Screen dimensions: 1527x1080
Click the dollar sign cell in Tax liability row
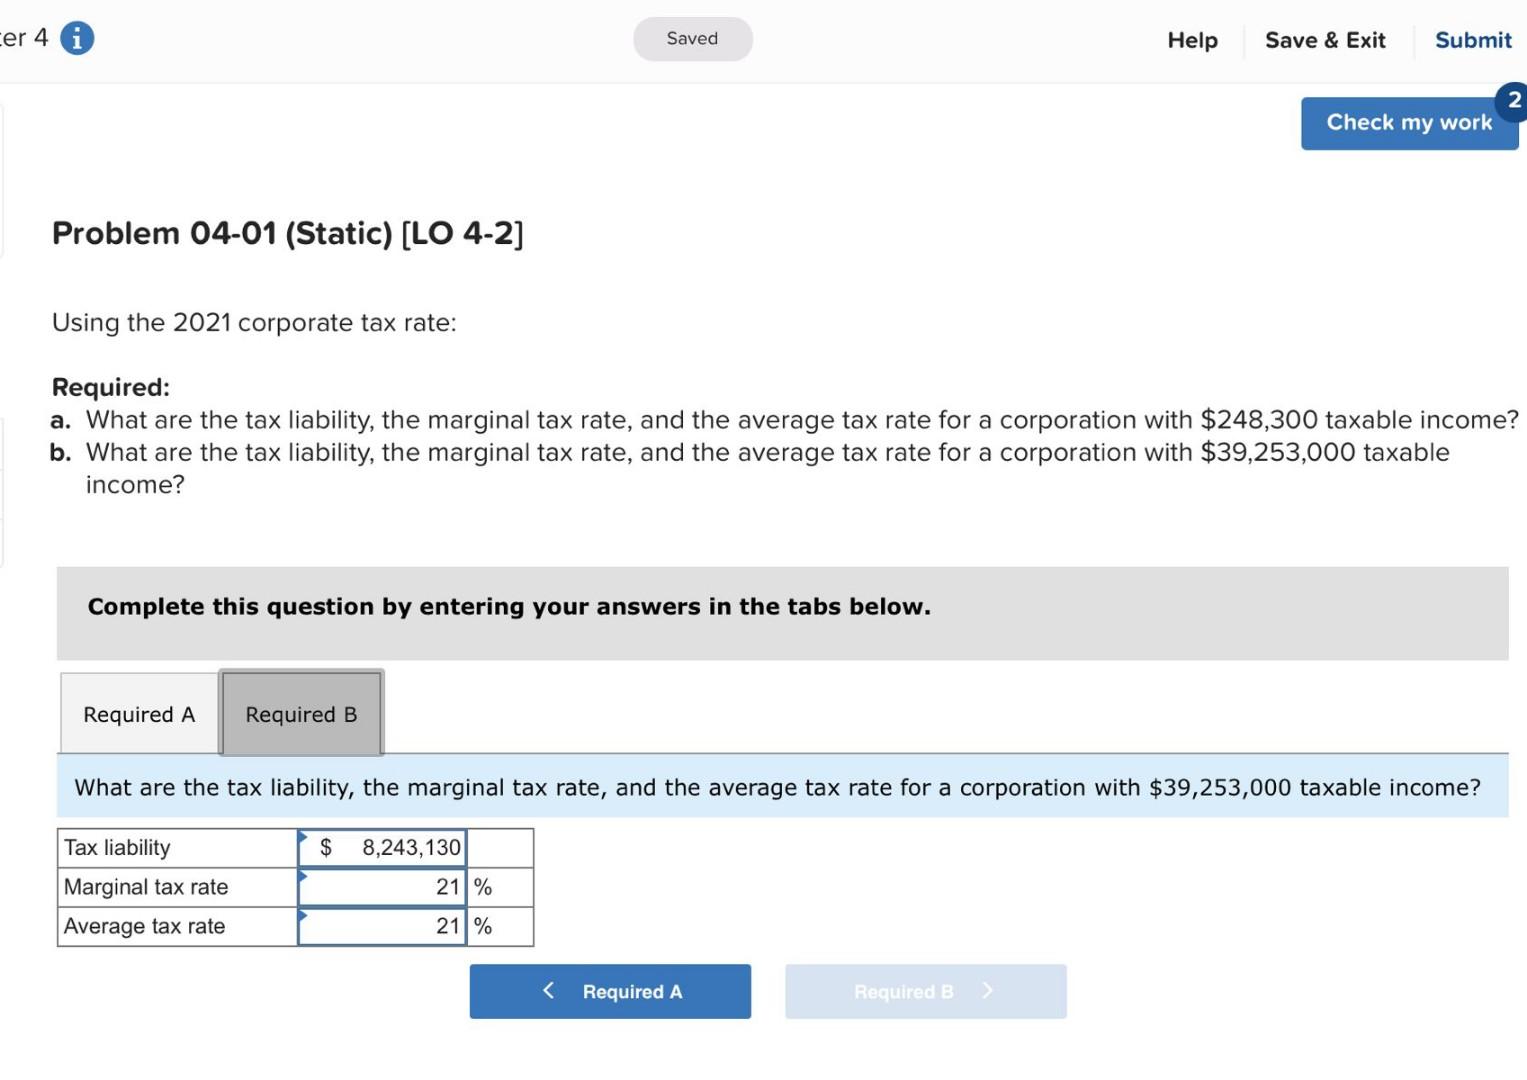pyautogui.click(x=324, y=847)
